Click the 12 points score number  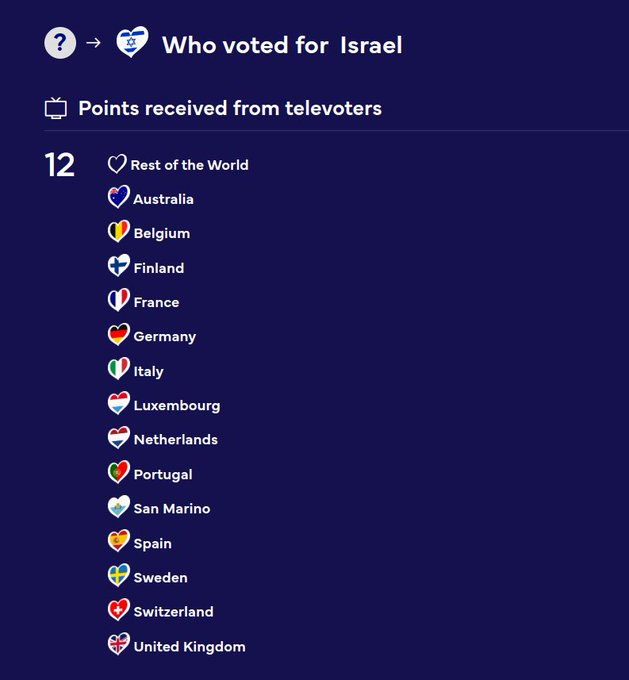[60, 165]
